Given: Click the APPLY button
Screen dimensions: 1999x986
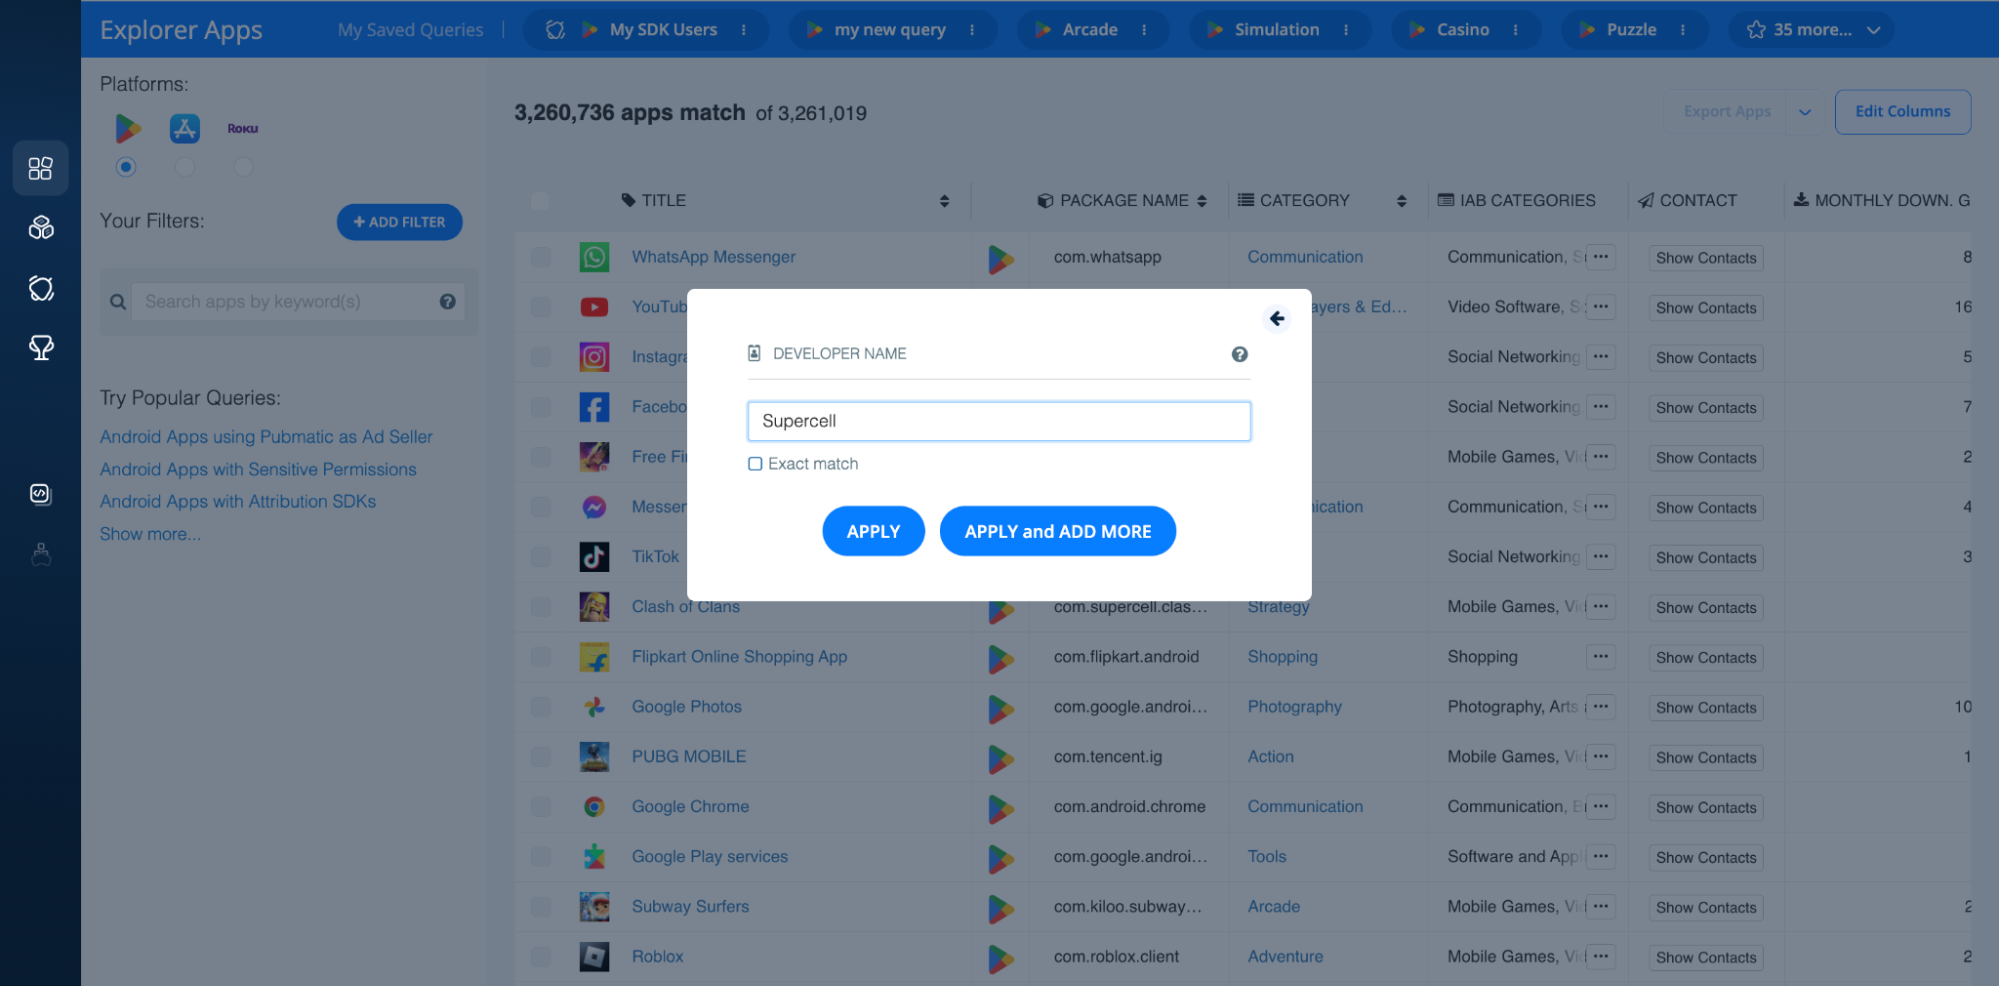Looking at the screenshot, I should tap(873, 531).
